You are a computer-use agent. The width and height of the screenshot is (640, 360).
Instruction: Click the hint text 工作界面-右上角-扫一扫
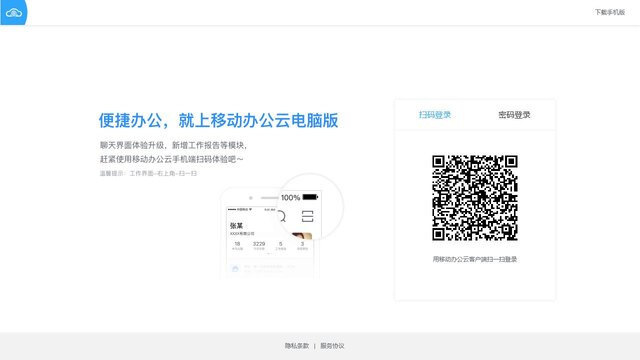coord(163,173)
